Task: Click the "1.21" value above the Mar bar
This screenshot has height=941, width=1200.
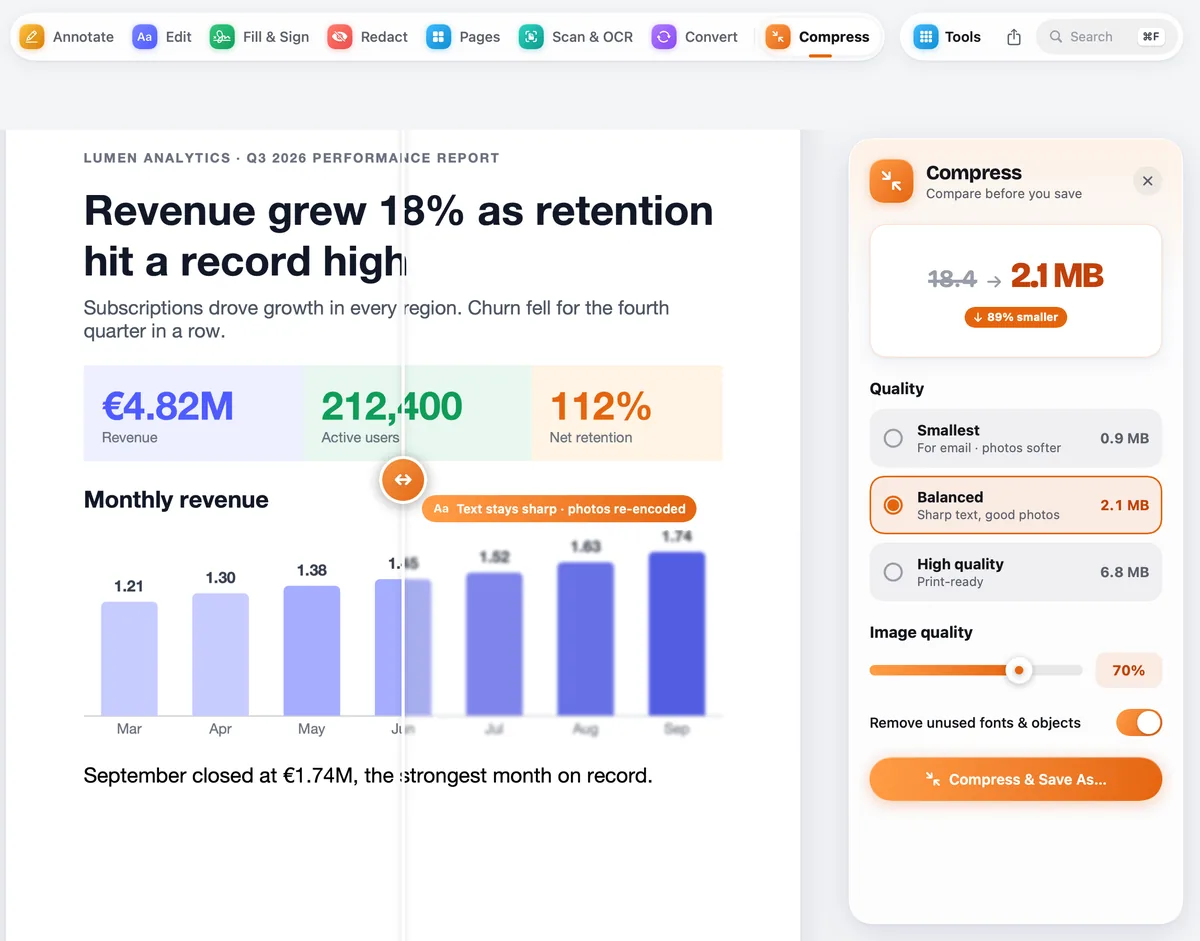Action: point(129,586)
